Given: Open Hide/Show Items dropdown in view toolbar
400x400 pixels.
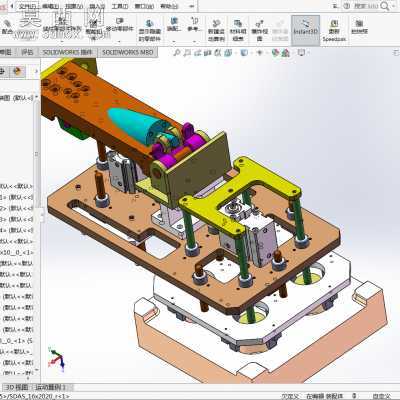Looking at the screenshot, I should coord(260,53).
